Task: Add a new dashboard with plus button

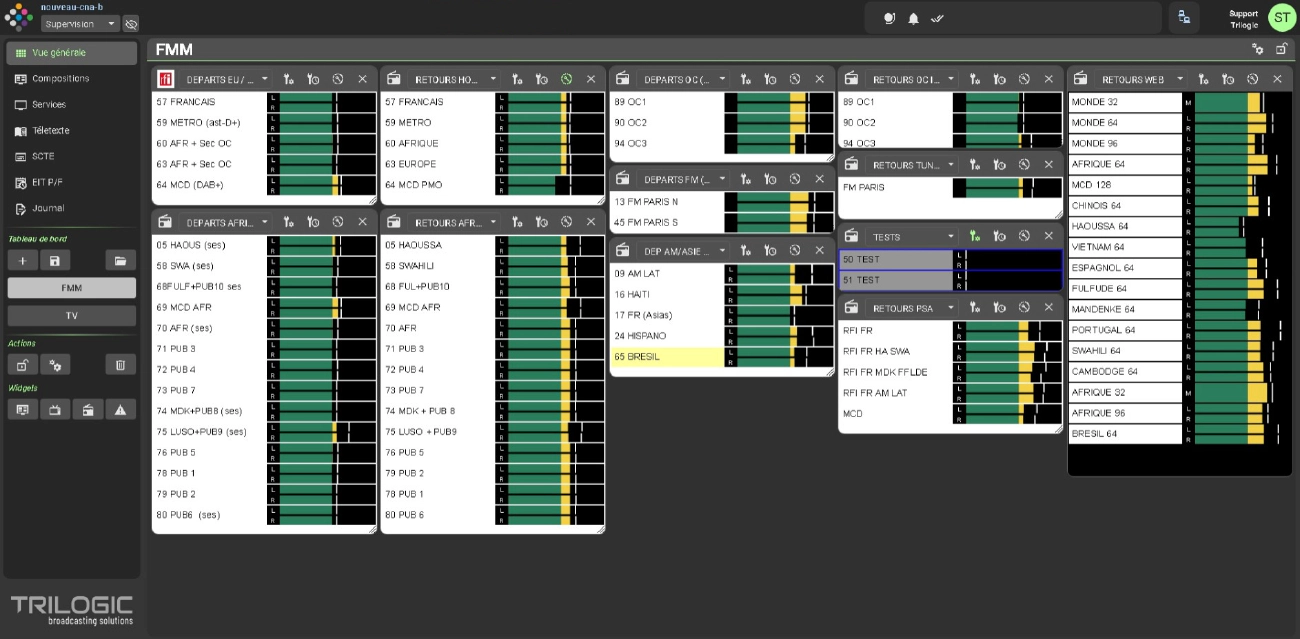Action: (22, 260)
